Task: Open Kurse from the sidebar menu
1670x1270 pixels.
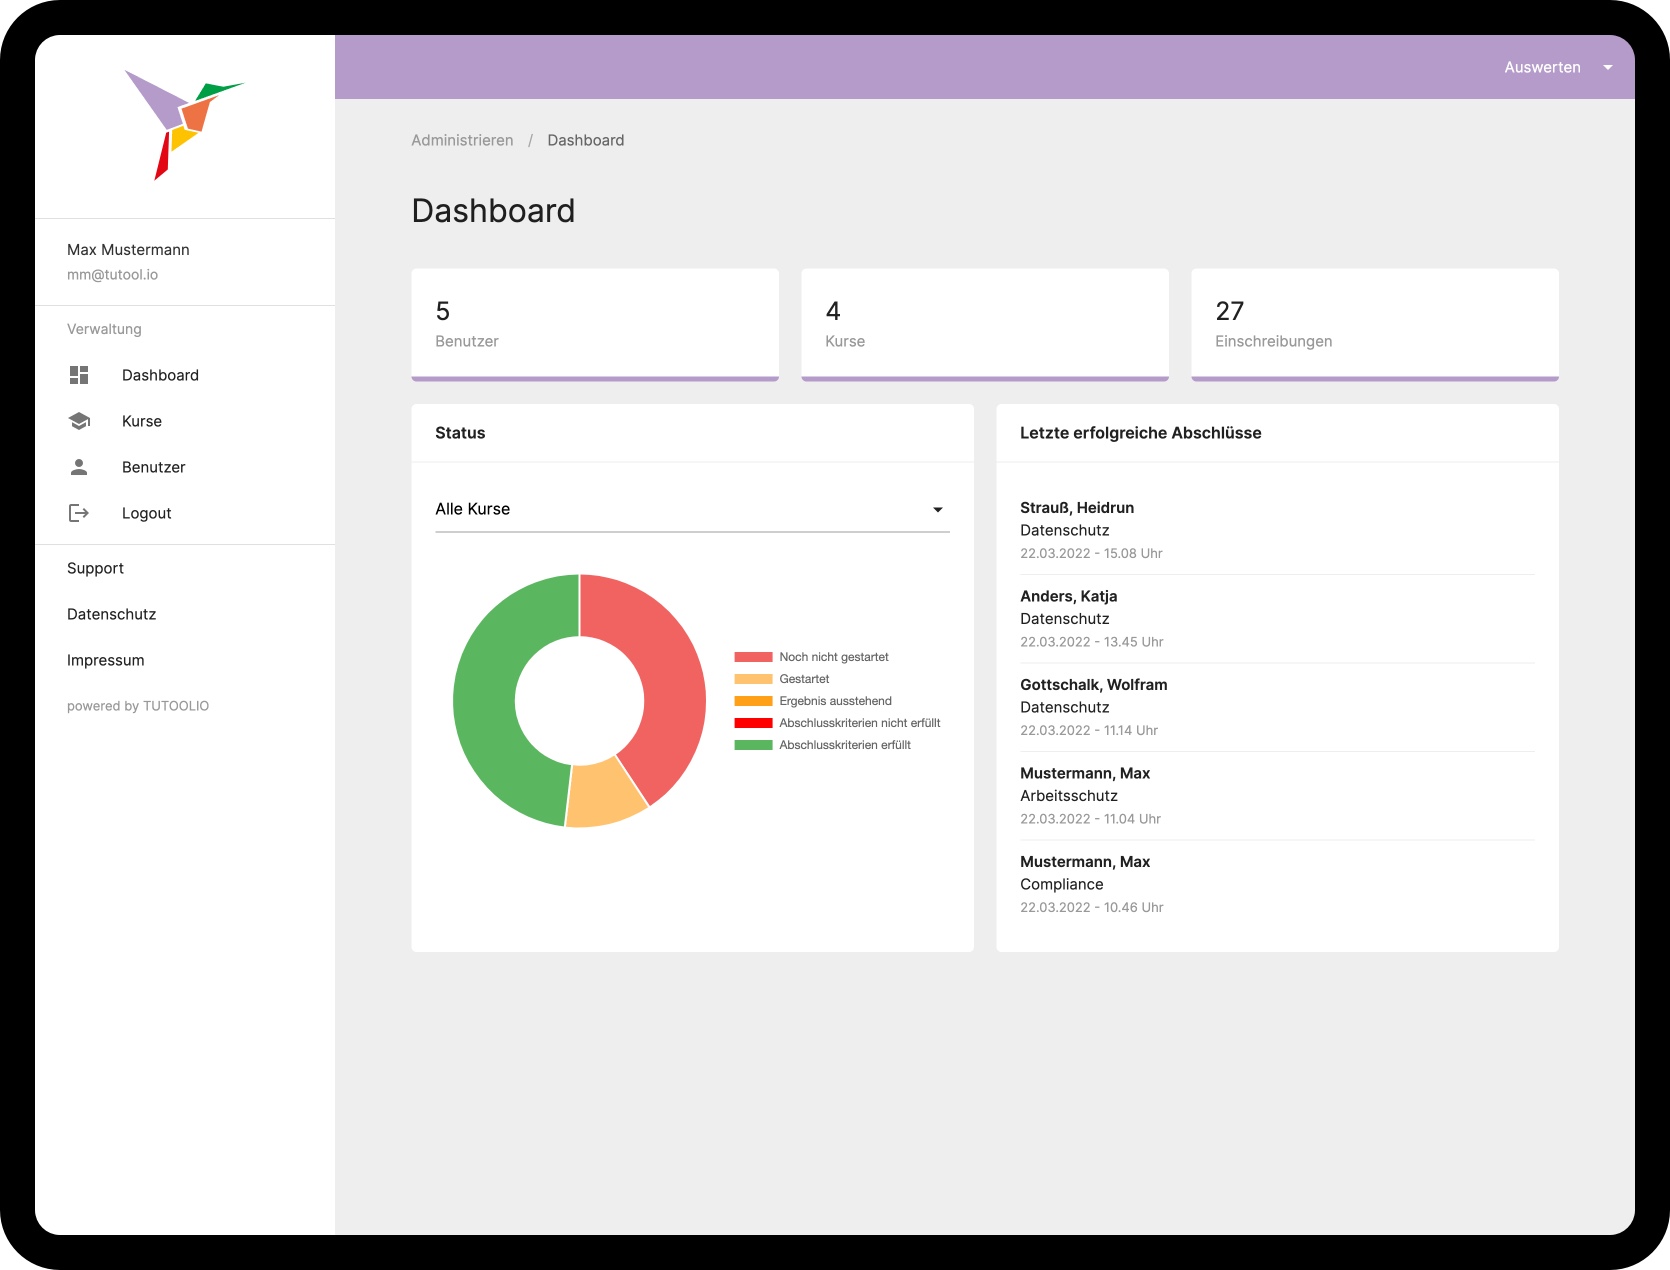Action: click(x=142, y=421)
